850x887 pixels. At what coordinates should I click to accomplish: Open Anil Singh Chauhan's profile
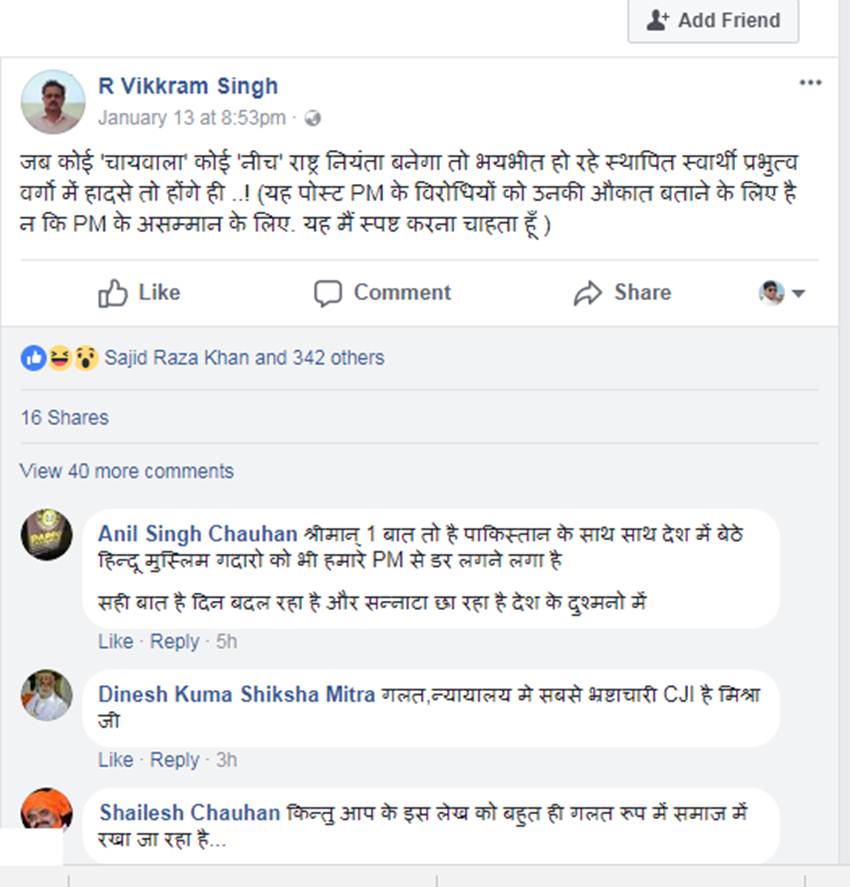pyautogui.click(x=197, y=534)
